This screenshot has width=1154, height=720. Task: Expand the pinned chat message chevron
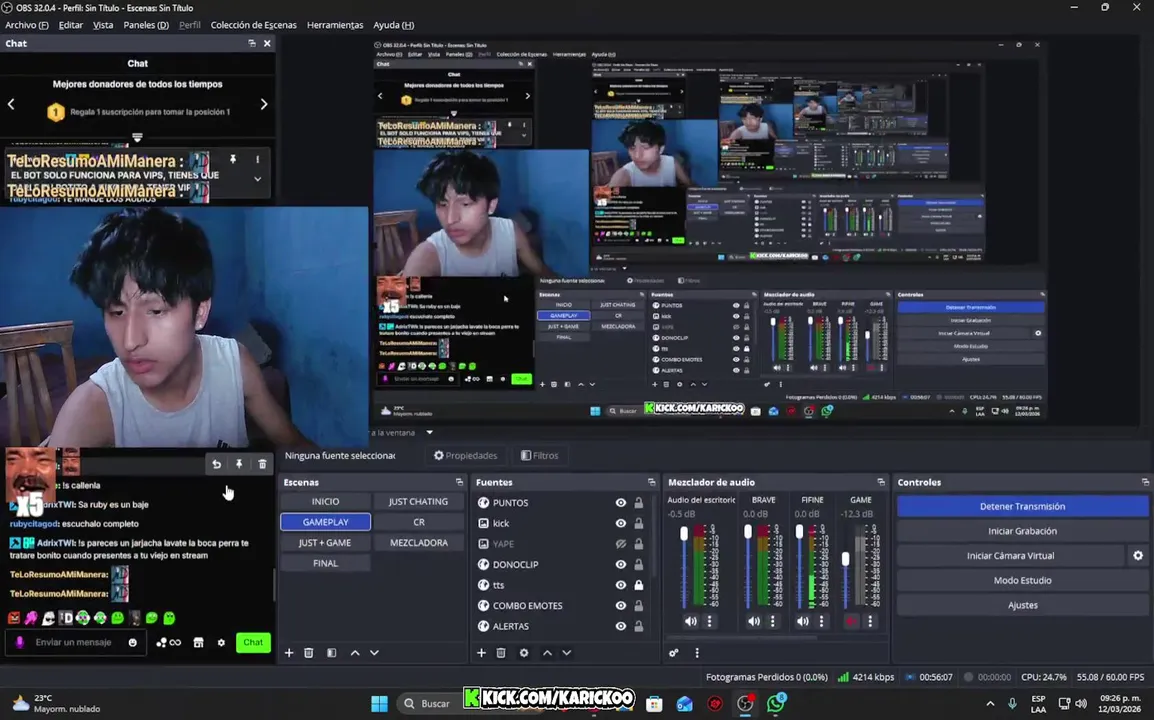coord(258,179)
